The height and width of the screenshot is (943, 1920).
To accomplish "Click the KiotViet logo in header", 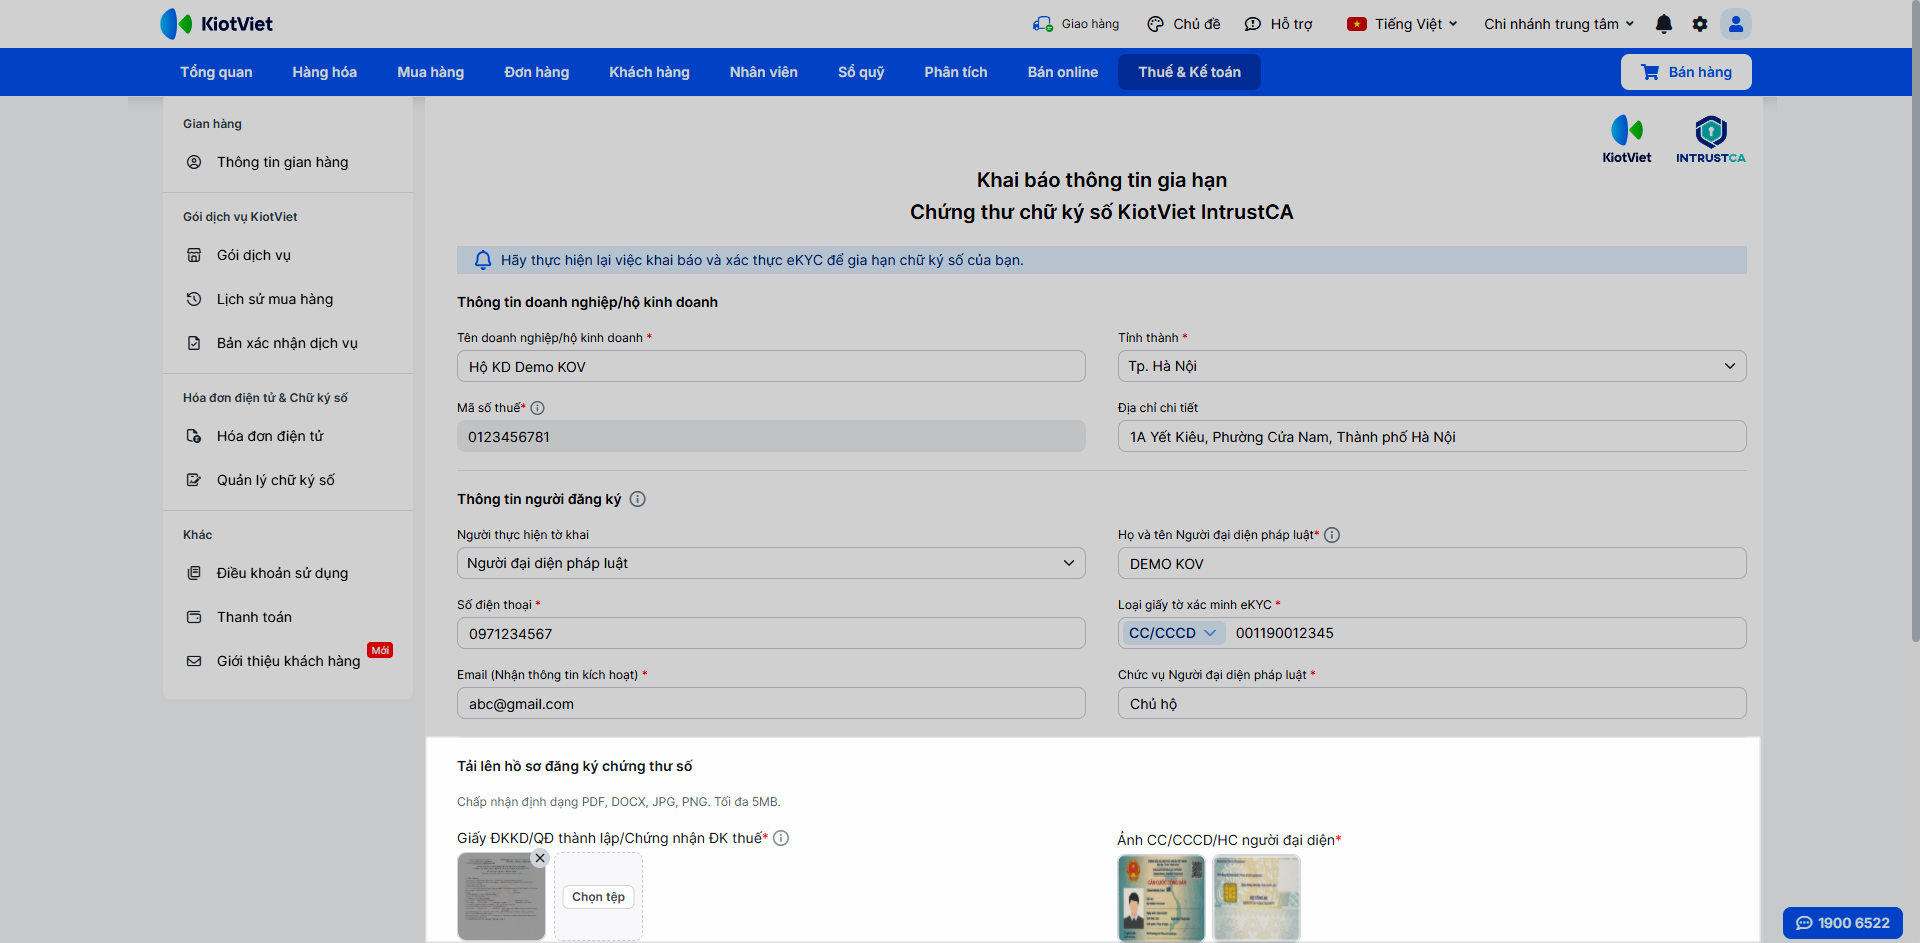I will click(216, 24).
